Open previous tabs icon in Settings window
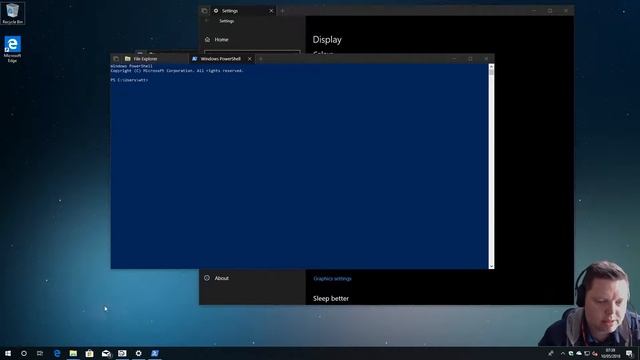The image size is (640, 360). pos(204,11)
